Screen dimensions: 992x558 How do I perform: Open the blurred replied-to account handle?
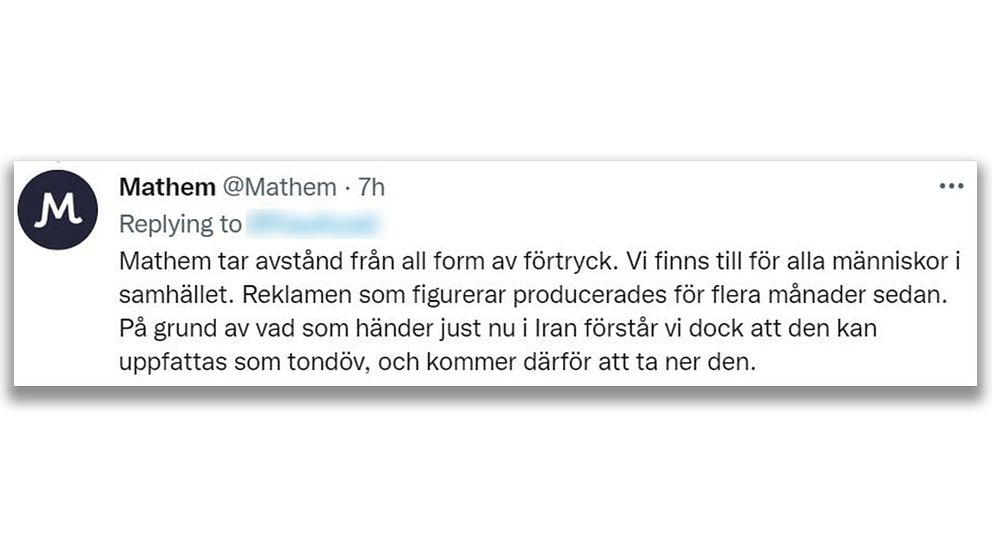click(316, 224)
